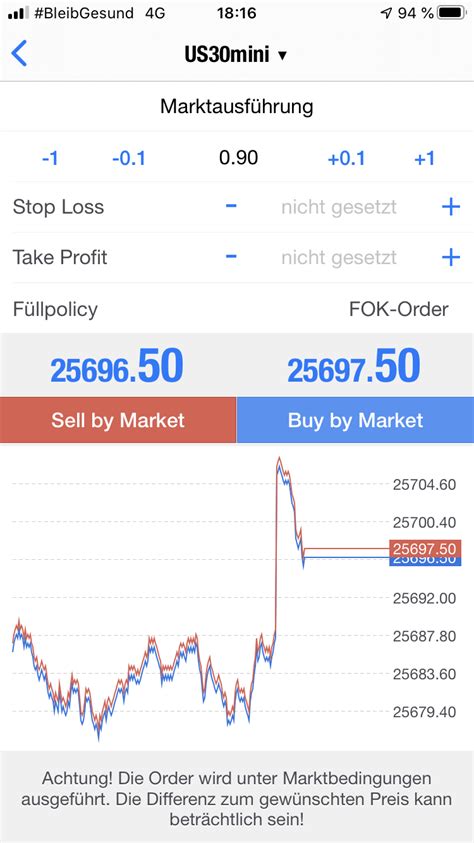
Task: Click the Stop Loss minus icon
Action: tap(231, 206)
